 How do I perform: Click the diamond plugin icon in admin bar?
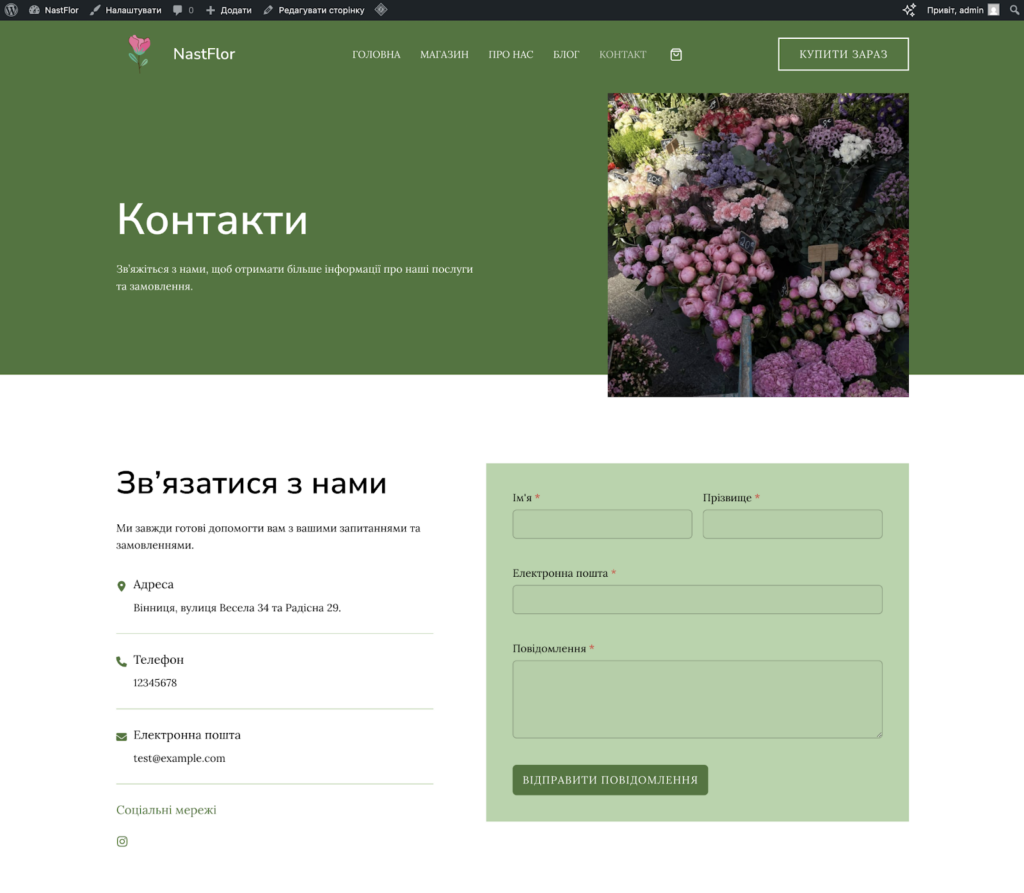click(x=381, y=10)
